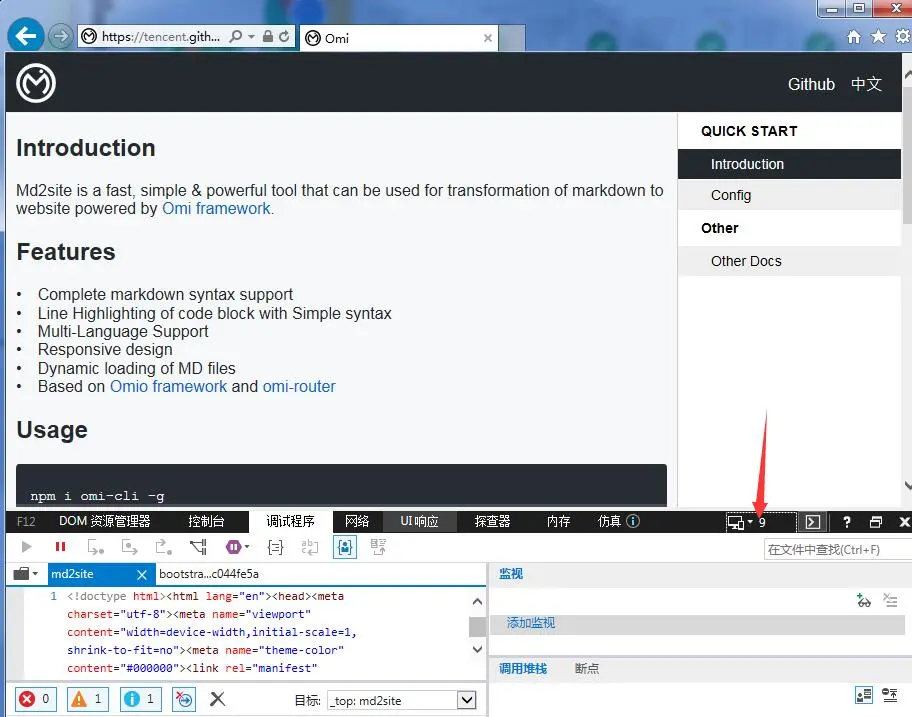
Task: Switch to the 断点 breakpoints tab
Action: coord(586,669)
